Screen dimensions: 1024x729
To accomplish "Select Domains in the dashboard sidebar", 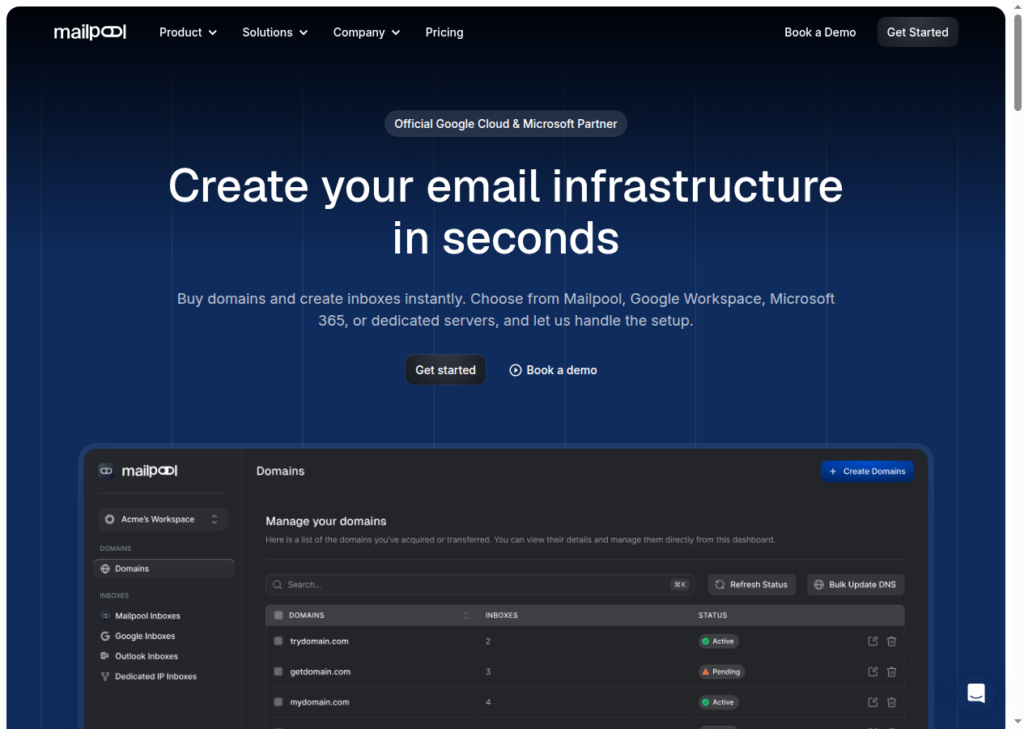I will click(x=163, y=569).
